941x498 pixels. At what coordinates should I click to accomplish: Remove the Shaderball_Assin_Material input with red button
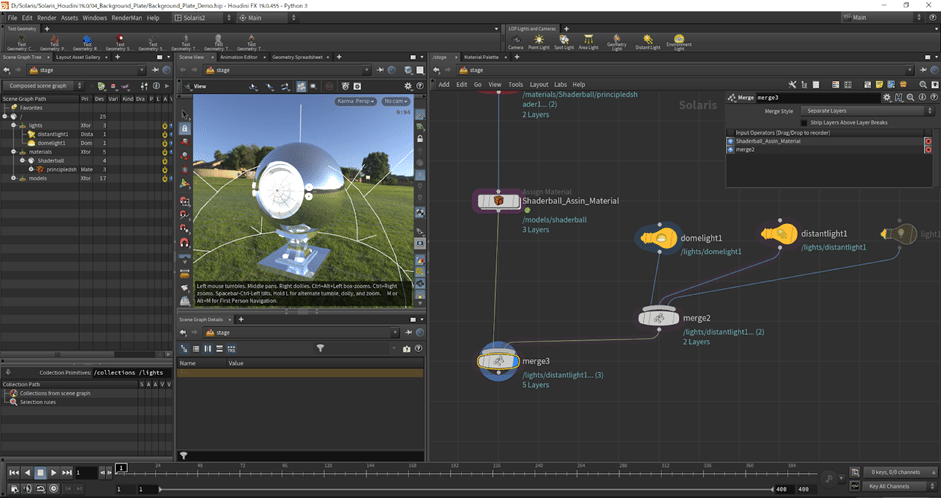(928, 141)
